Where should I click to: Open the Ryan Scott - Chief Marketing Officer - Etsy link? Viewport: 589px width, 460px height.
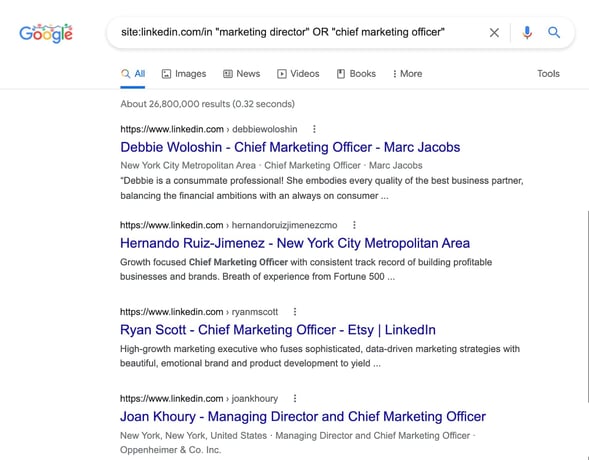point(278,330)
